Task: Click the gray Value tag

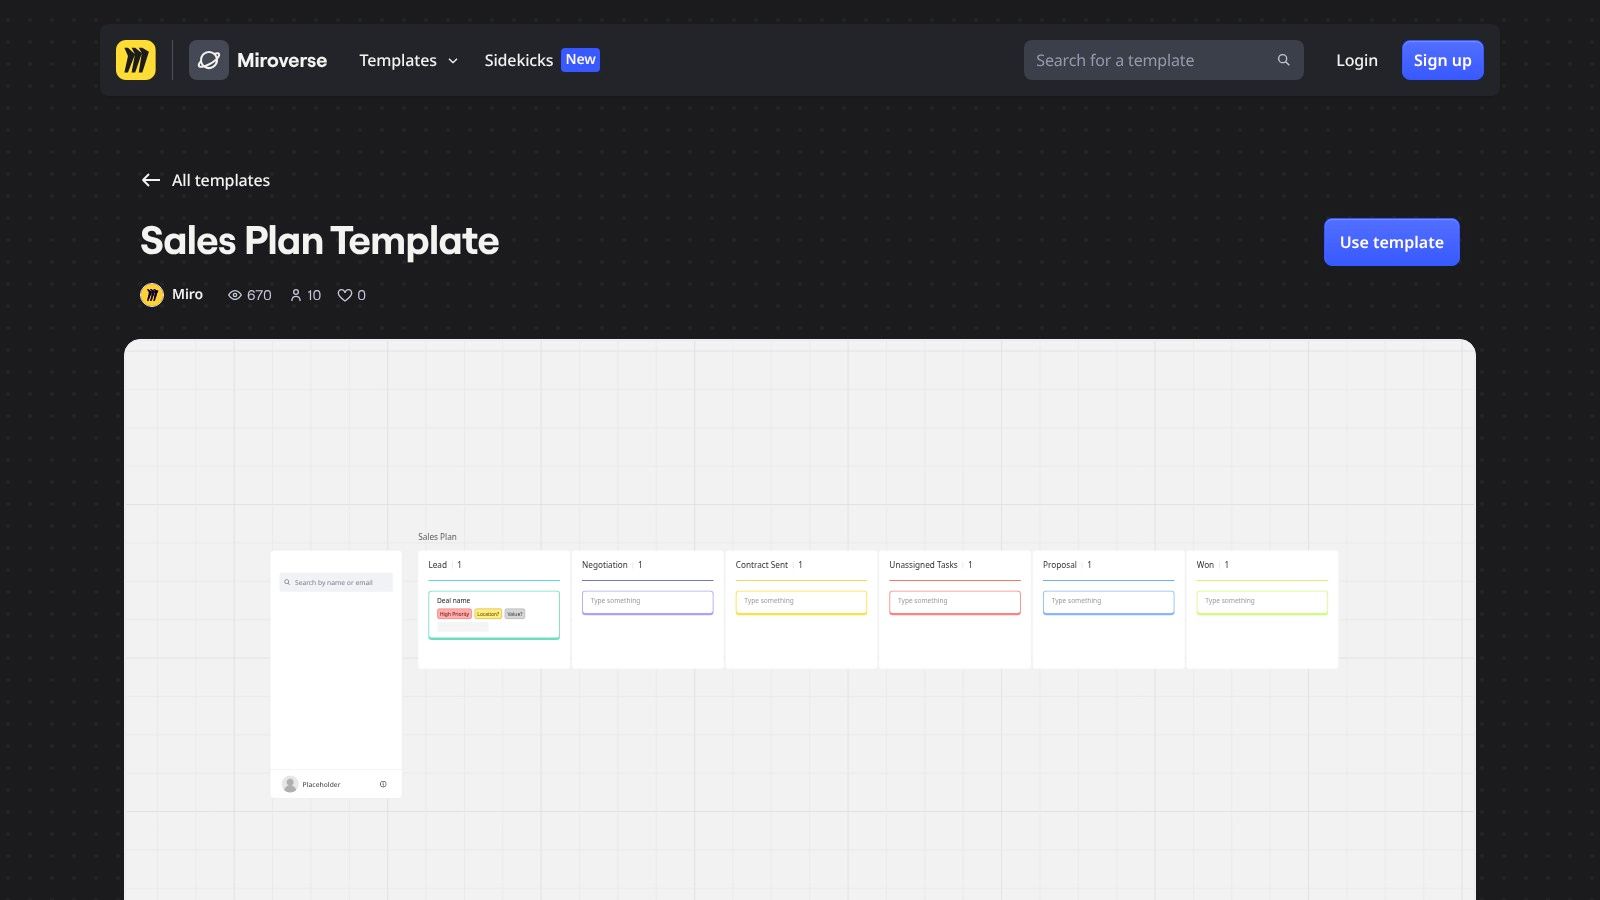Action: [x=515, y=614]
